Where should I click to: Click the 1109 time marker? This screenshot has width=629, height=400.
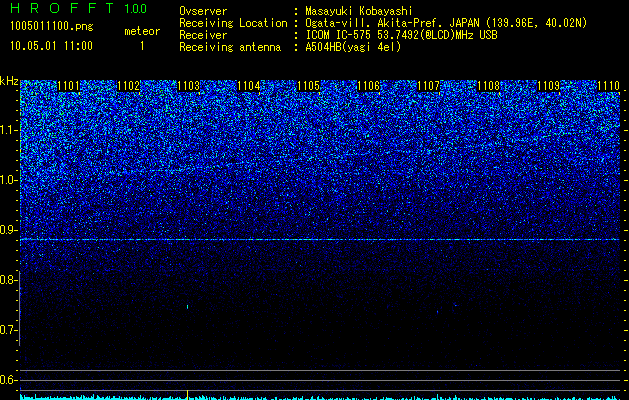(548, 86)
